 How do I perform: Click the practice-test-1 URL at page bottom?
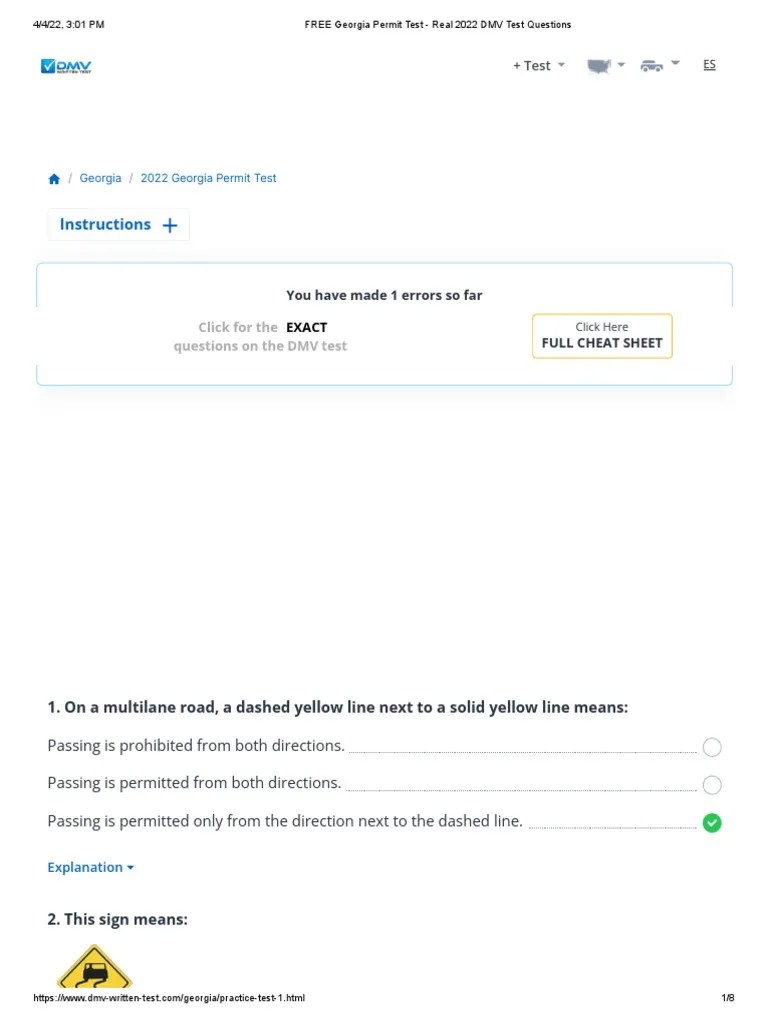click(x=169, y=997)
